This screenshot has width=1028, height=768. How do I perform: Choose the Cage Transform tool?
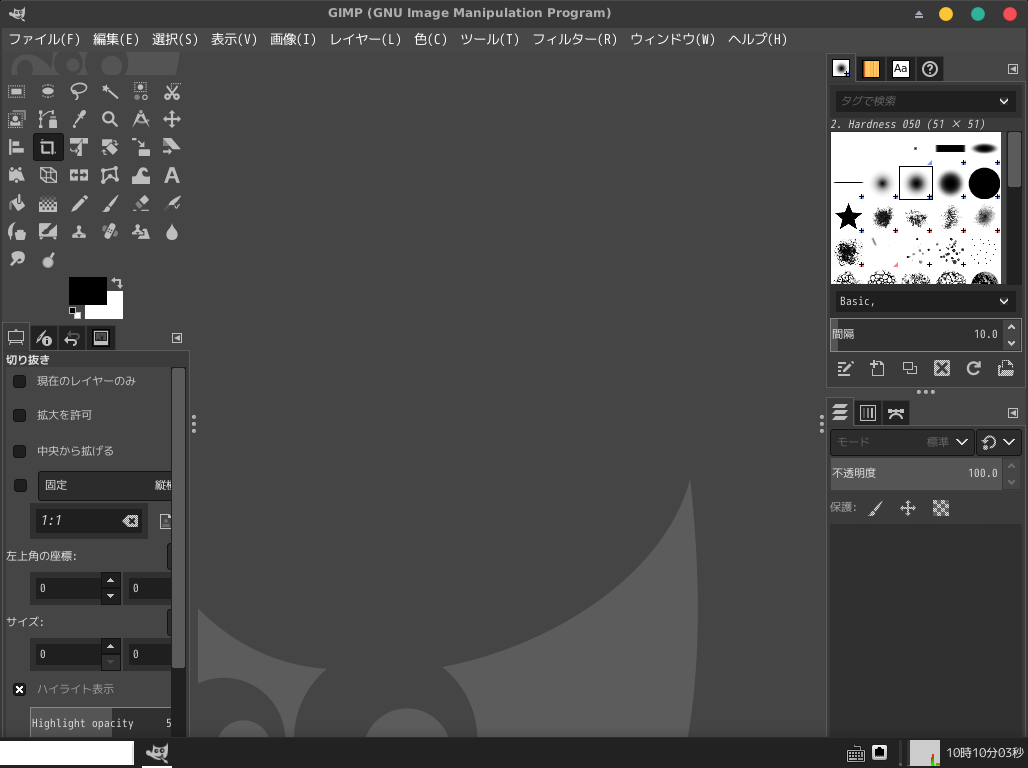(x=109, y=175)
